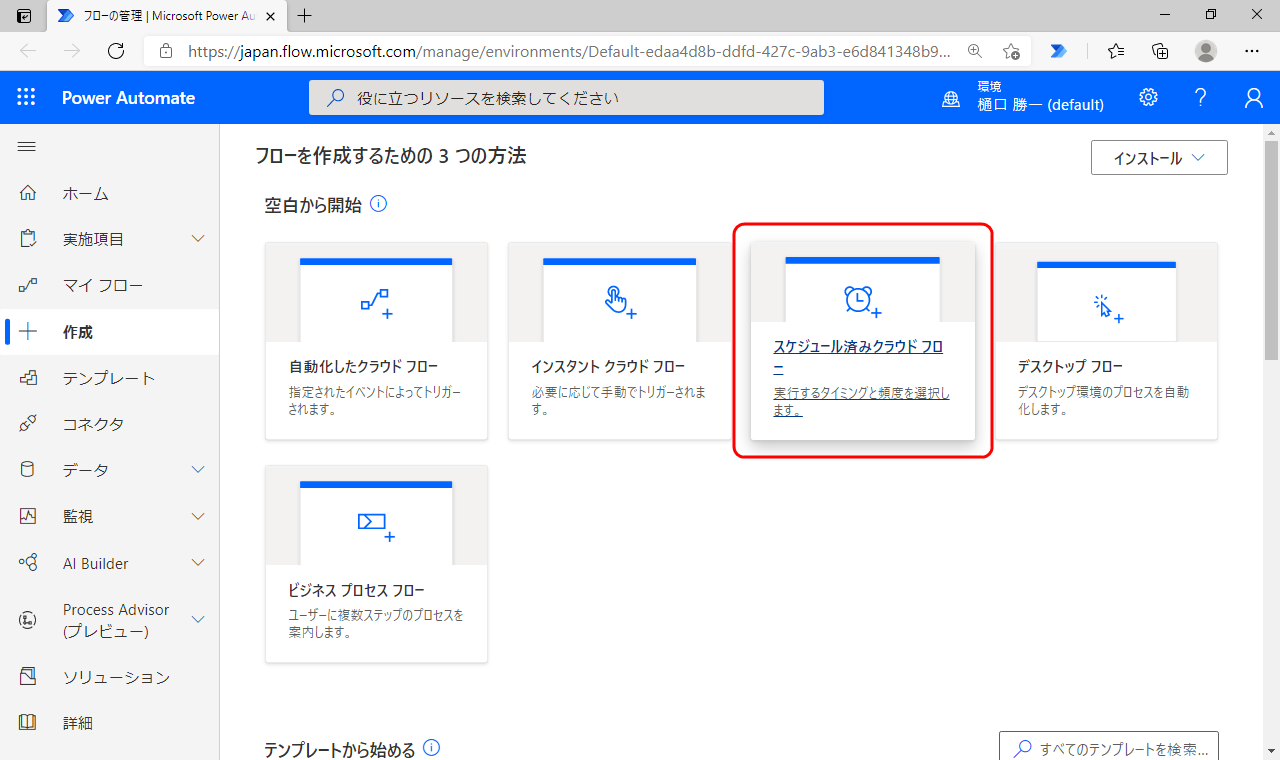Select ホーム in navigation

(x=86, y=193)
